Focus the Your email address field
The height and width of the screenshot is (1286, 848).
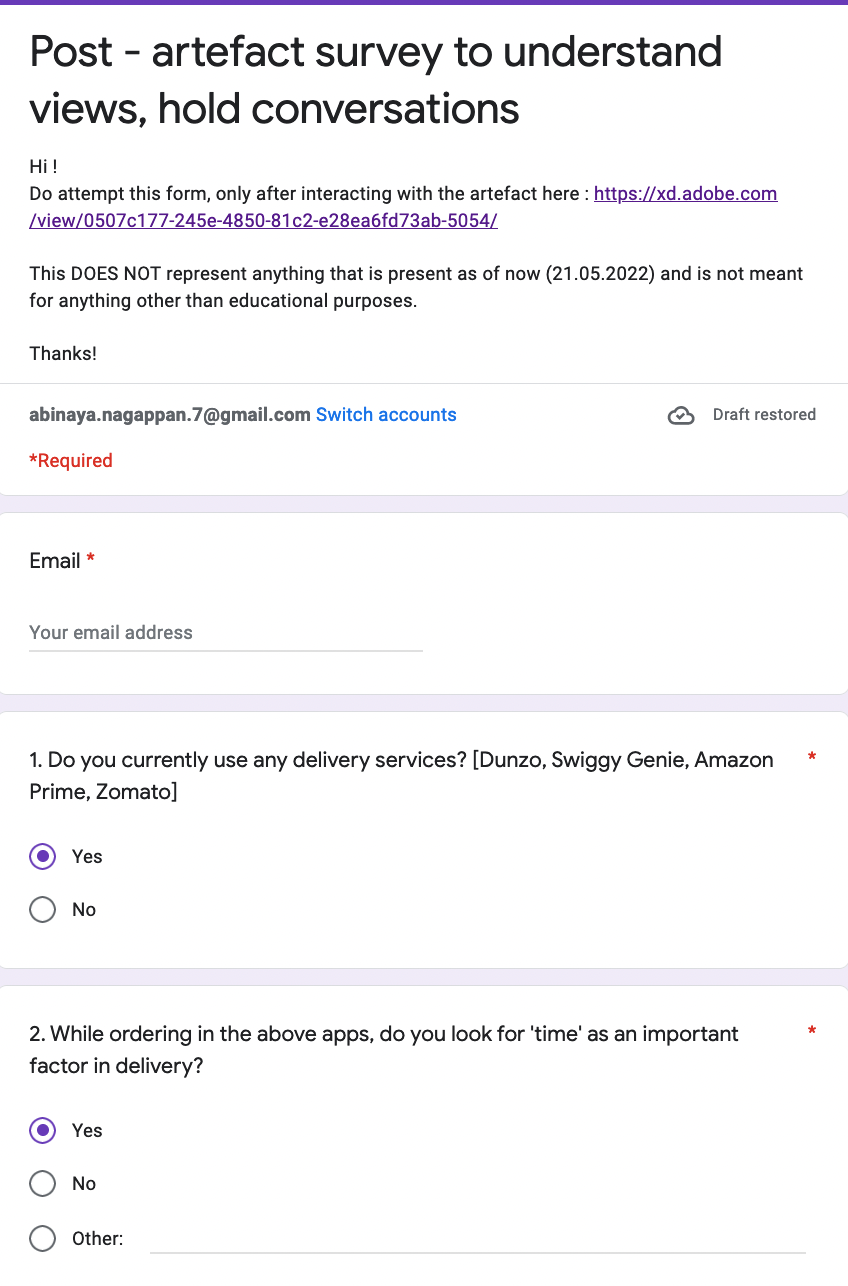(x=225, y=633)
